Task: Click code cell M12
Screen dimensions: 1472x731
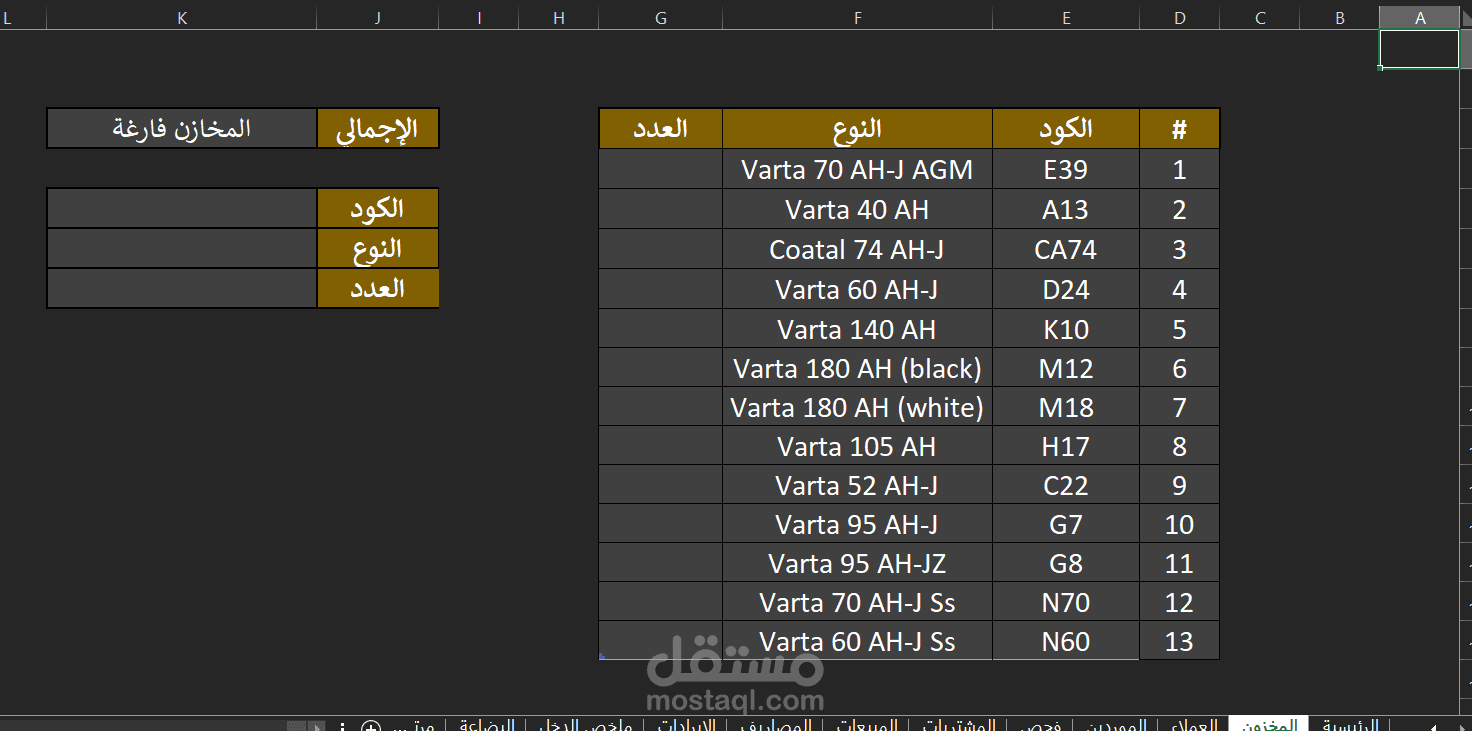Action: [x=1066, y=368]
